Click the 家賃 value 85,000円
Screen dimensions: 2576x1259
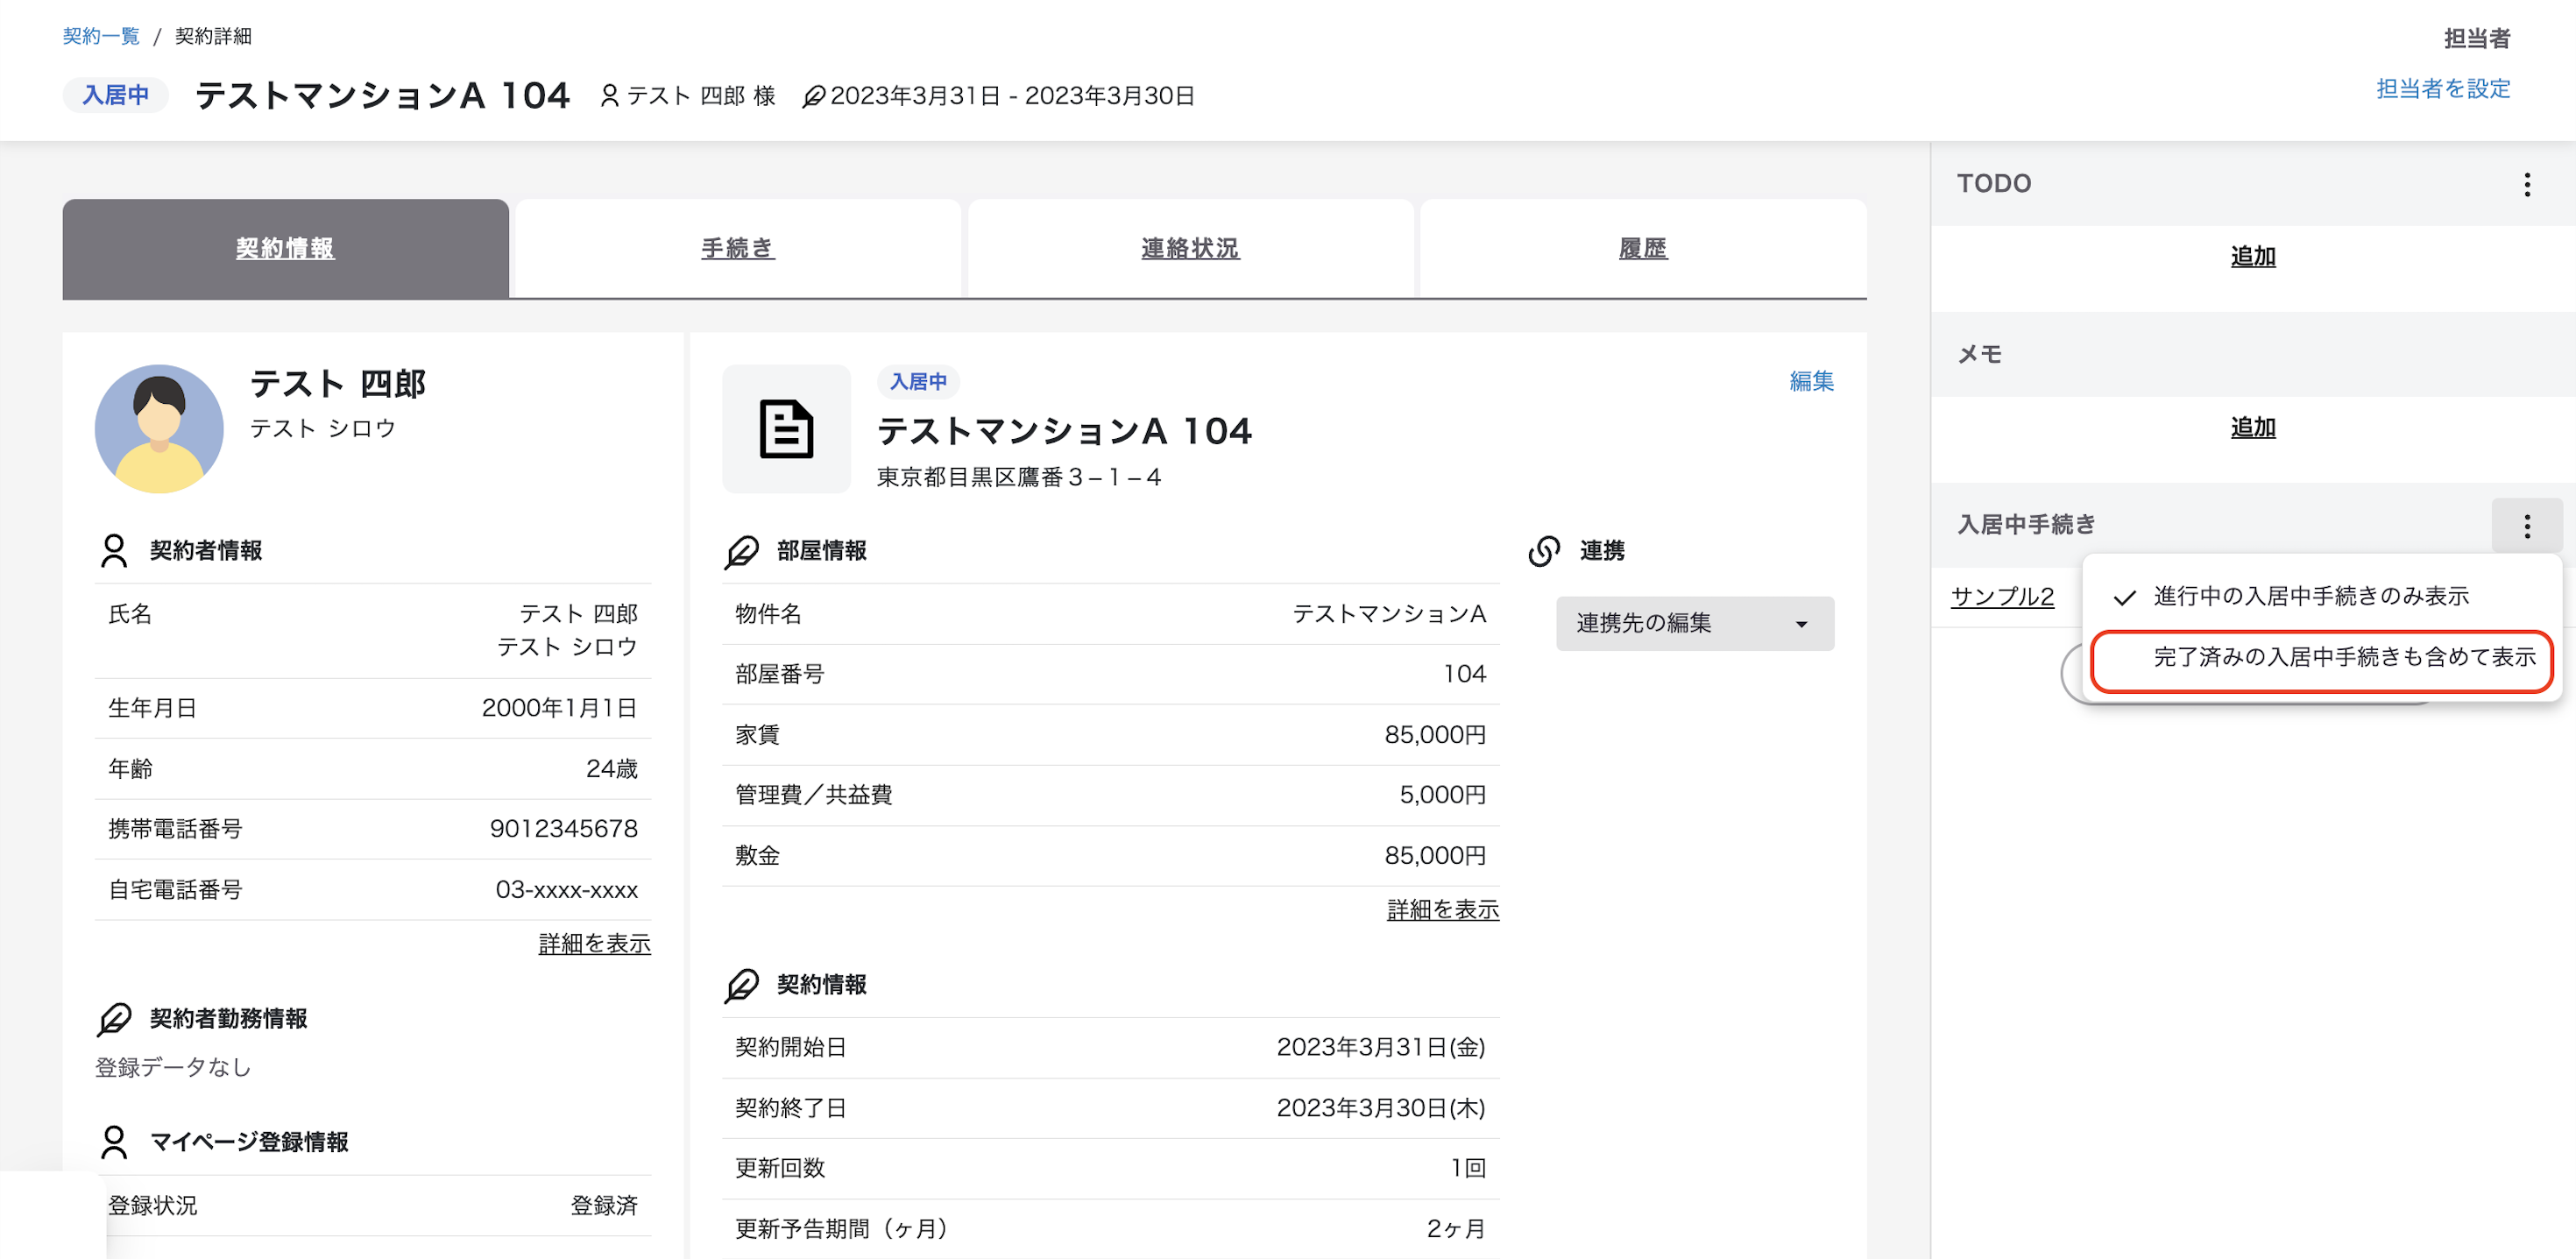[1434, 735]
